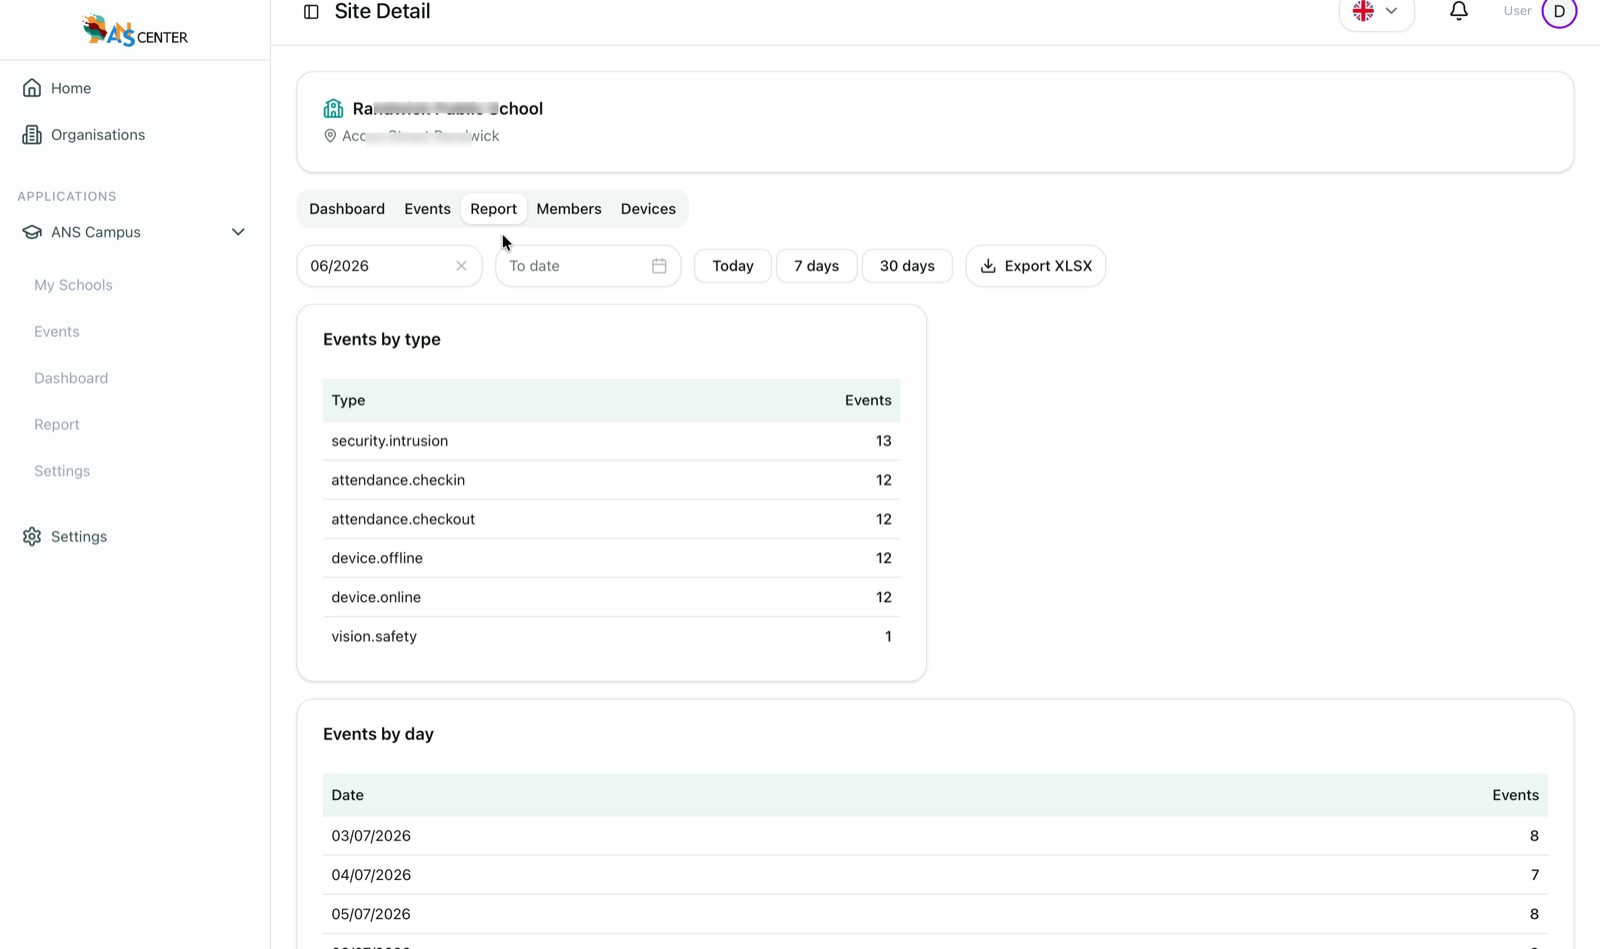1600x949 pixels.
Task: Open the user avatar D menu
Action: pos(1559,12)
